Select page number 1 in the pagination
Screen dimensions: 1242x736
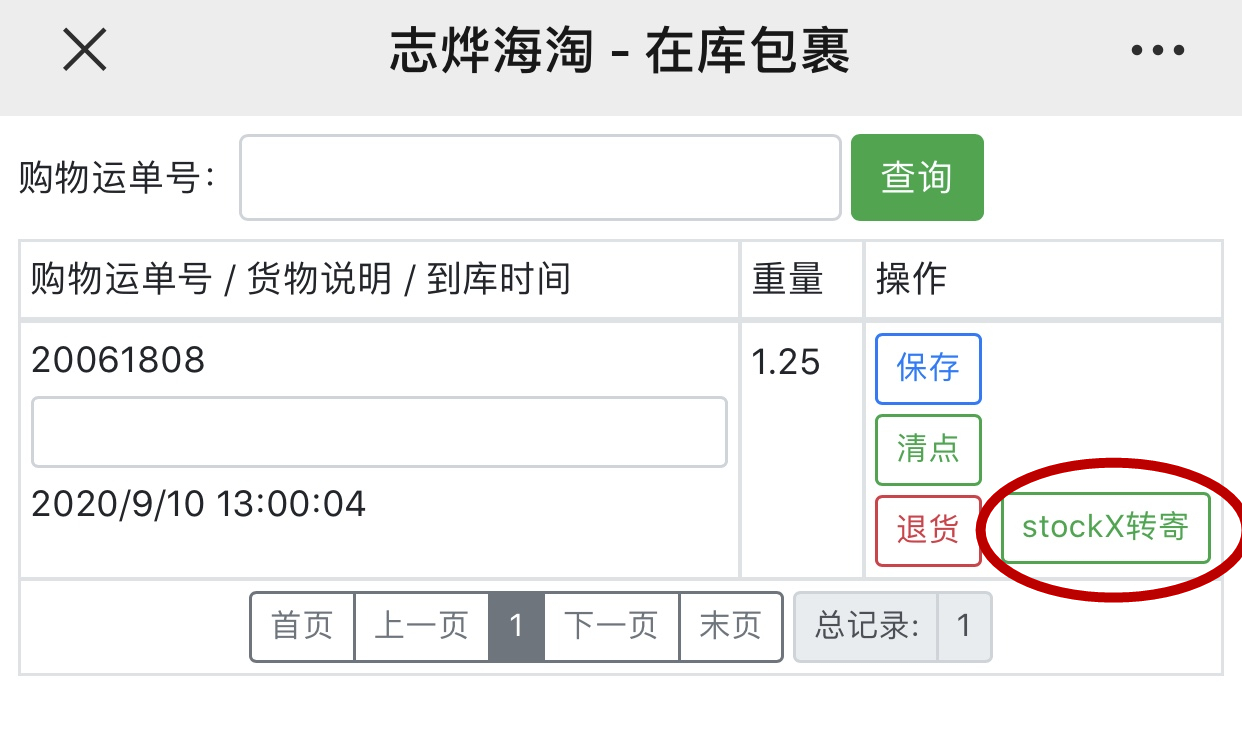tap(516, 627)
